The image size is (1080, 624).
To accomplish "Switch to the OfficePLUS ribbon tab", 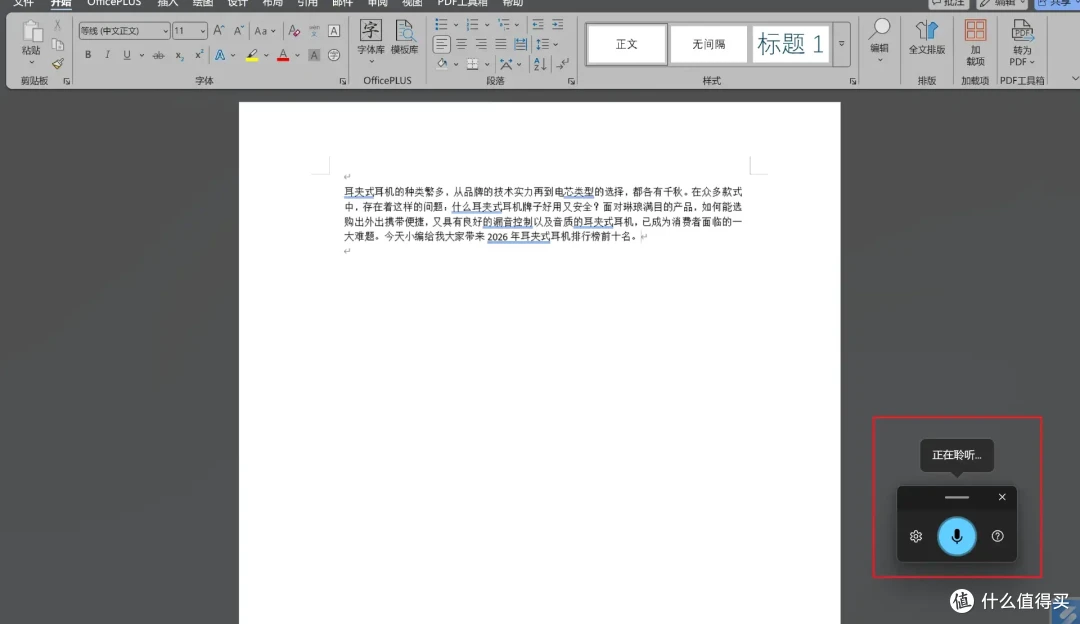I will pyautogui.click(x=114, y=3).
